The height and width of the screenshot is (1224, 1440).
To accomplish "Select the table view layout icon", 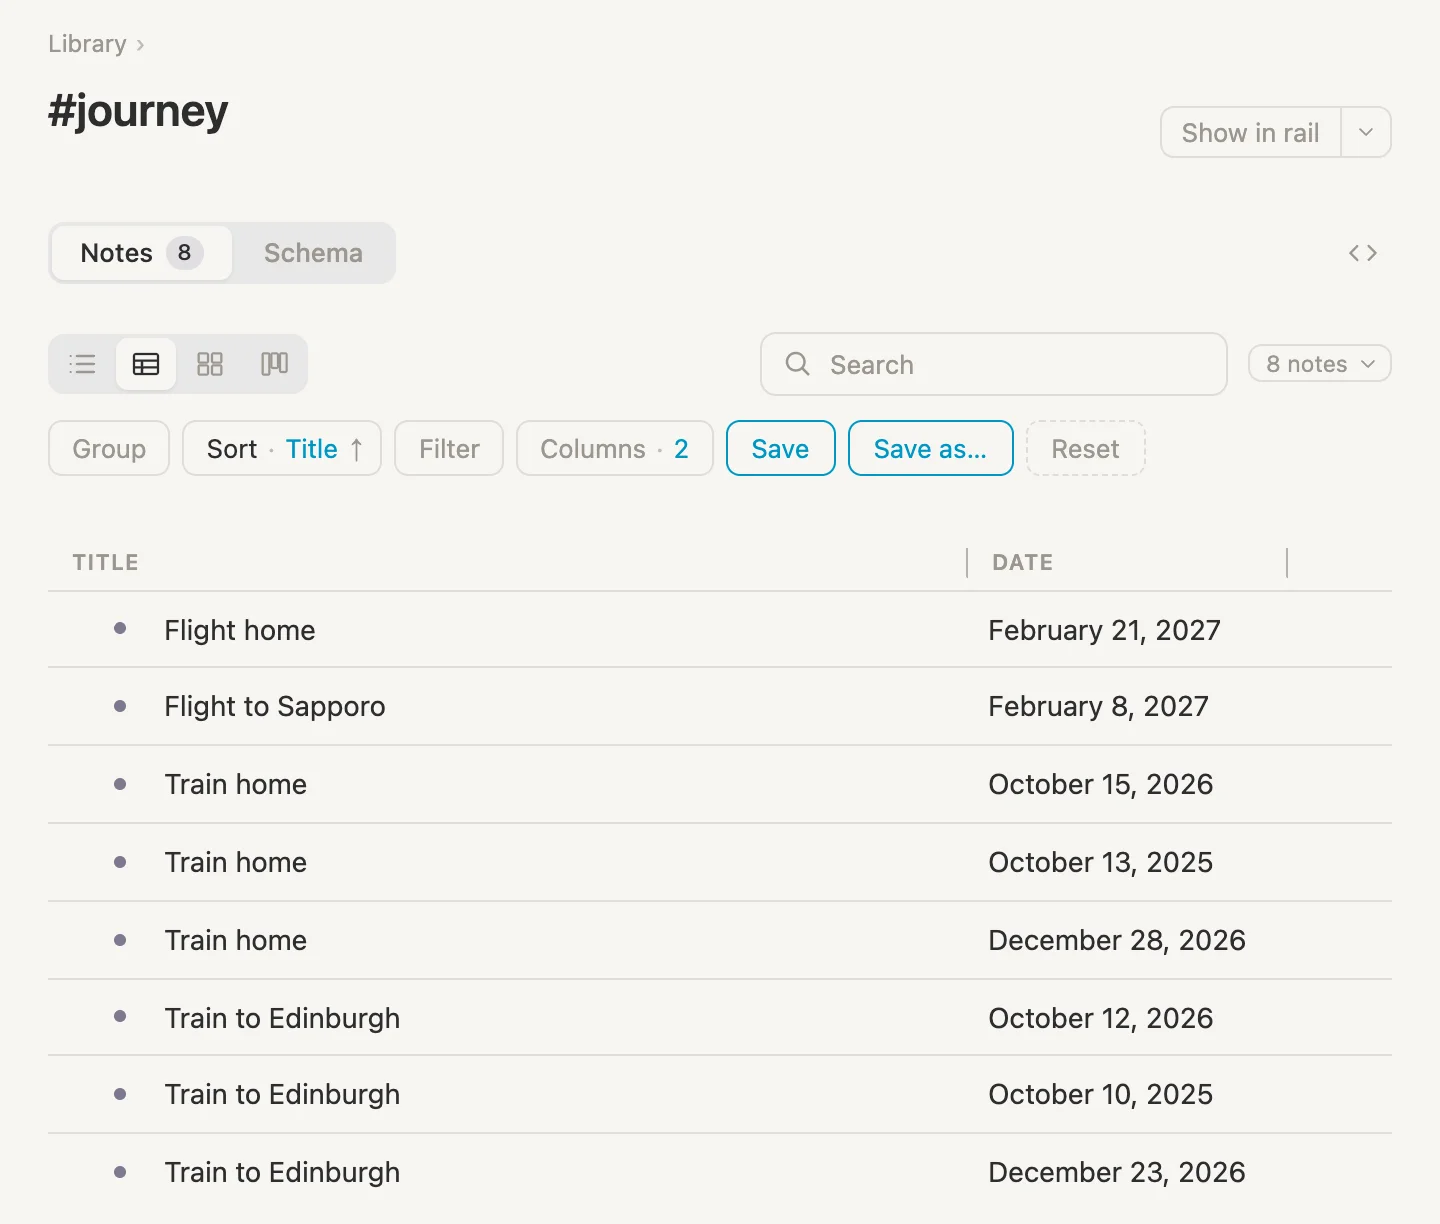I will tap(146, 364).
